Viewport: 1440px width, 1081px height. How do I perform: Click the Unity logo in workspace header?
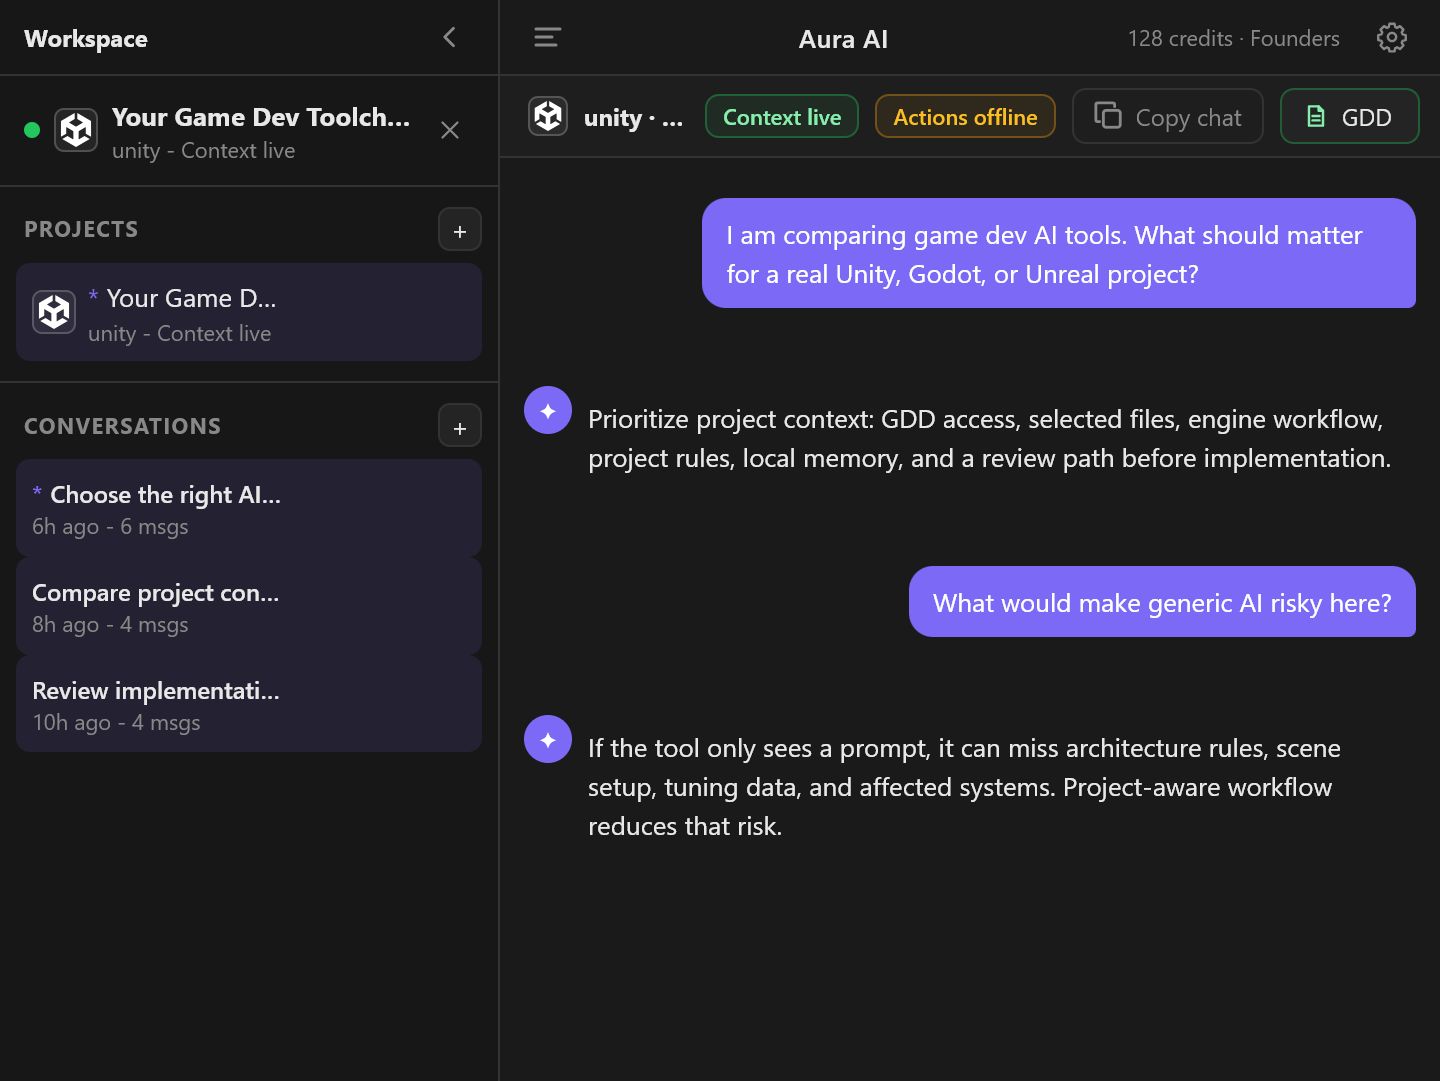coord(76,130)
